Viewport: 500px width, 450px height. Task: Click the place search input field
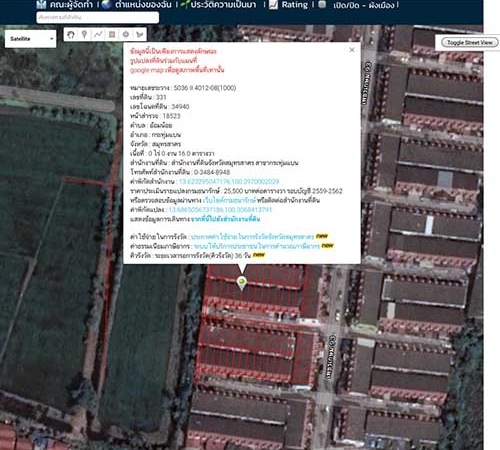pyautogui.click(x=98, y=17)
